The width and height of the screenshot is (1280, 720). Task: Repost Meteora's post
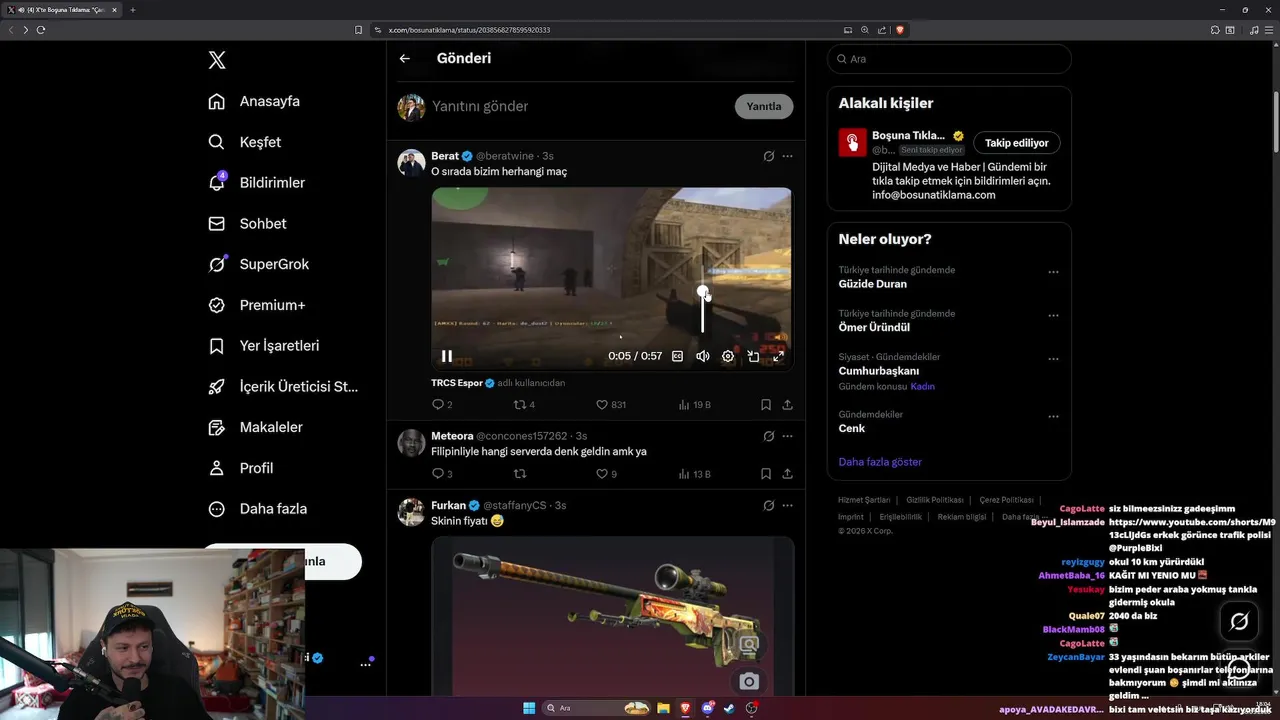(x=519, y=474)
